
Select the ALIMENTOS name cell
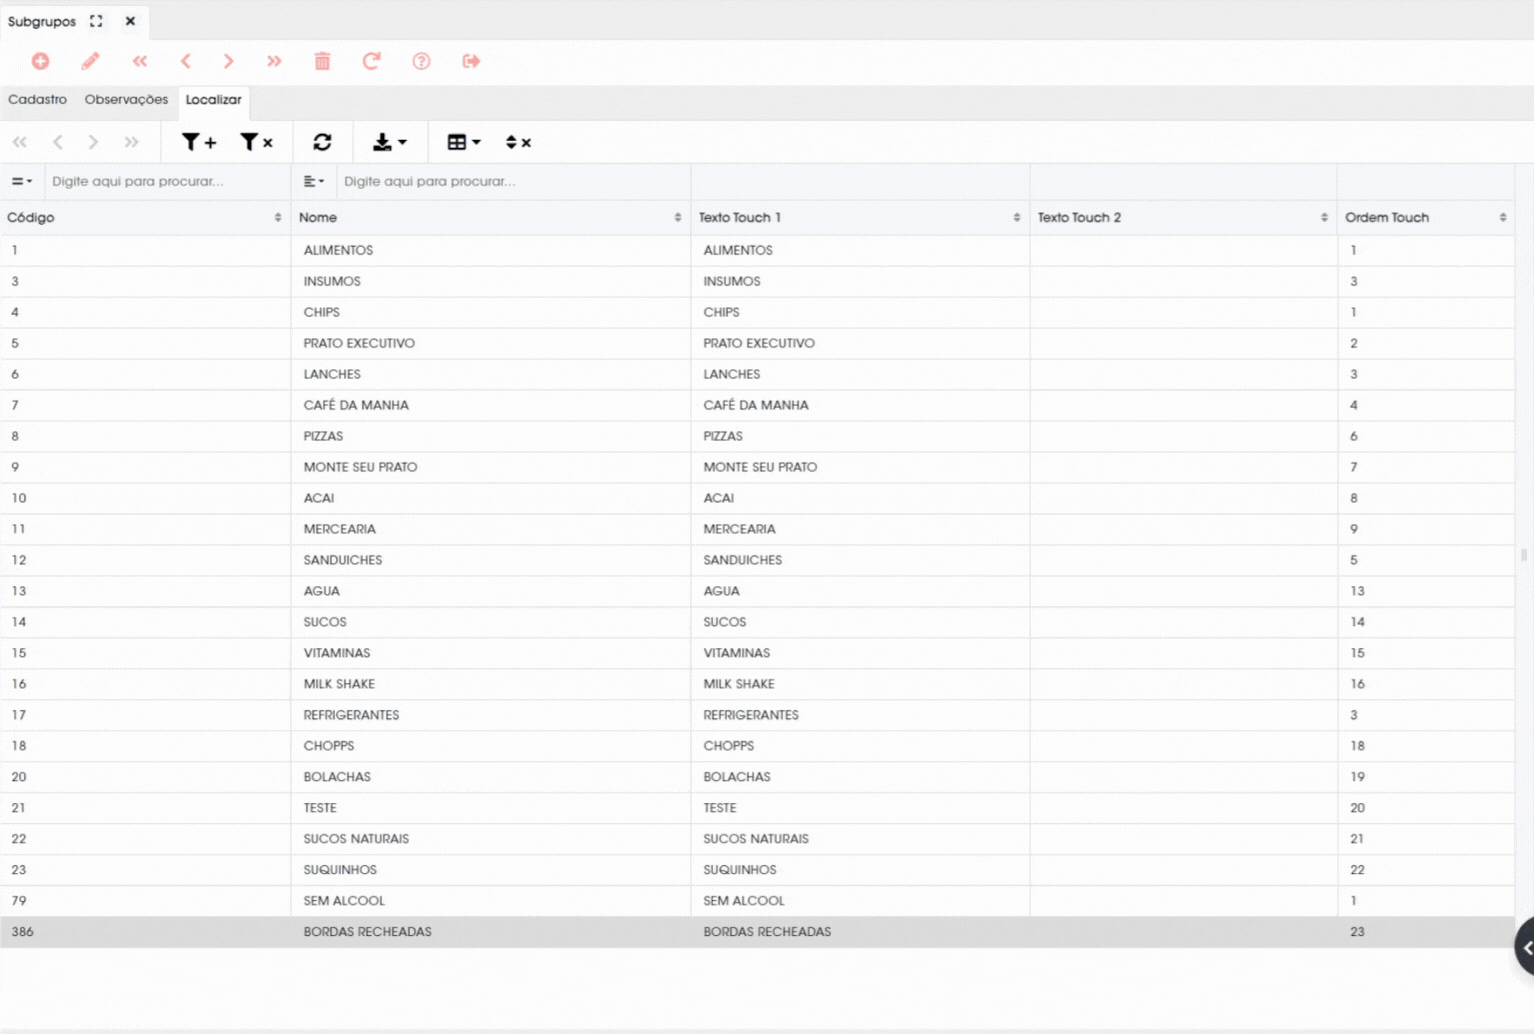[490, 250]
